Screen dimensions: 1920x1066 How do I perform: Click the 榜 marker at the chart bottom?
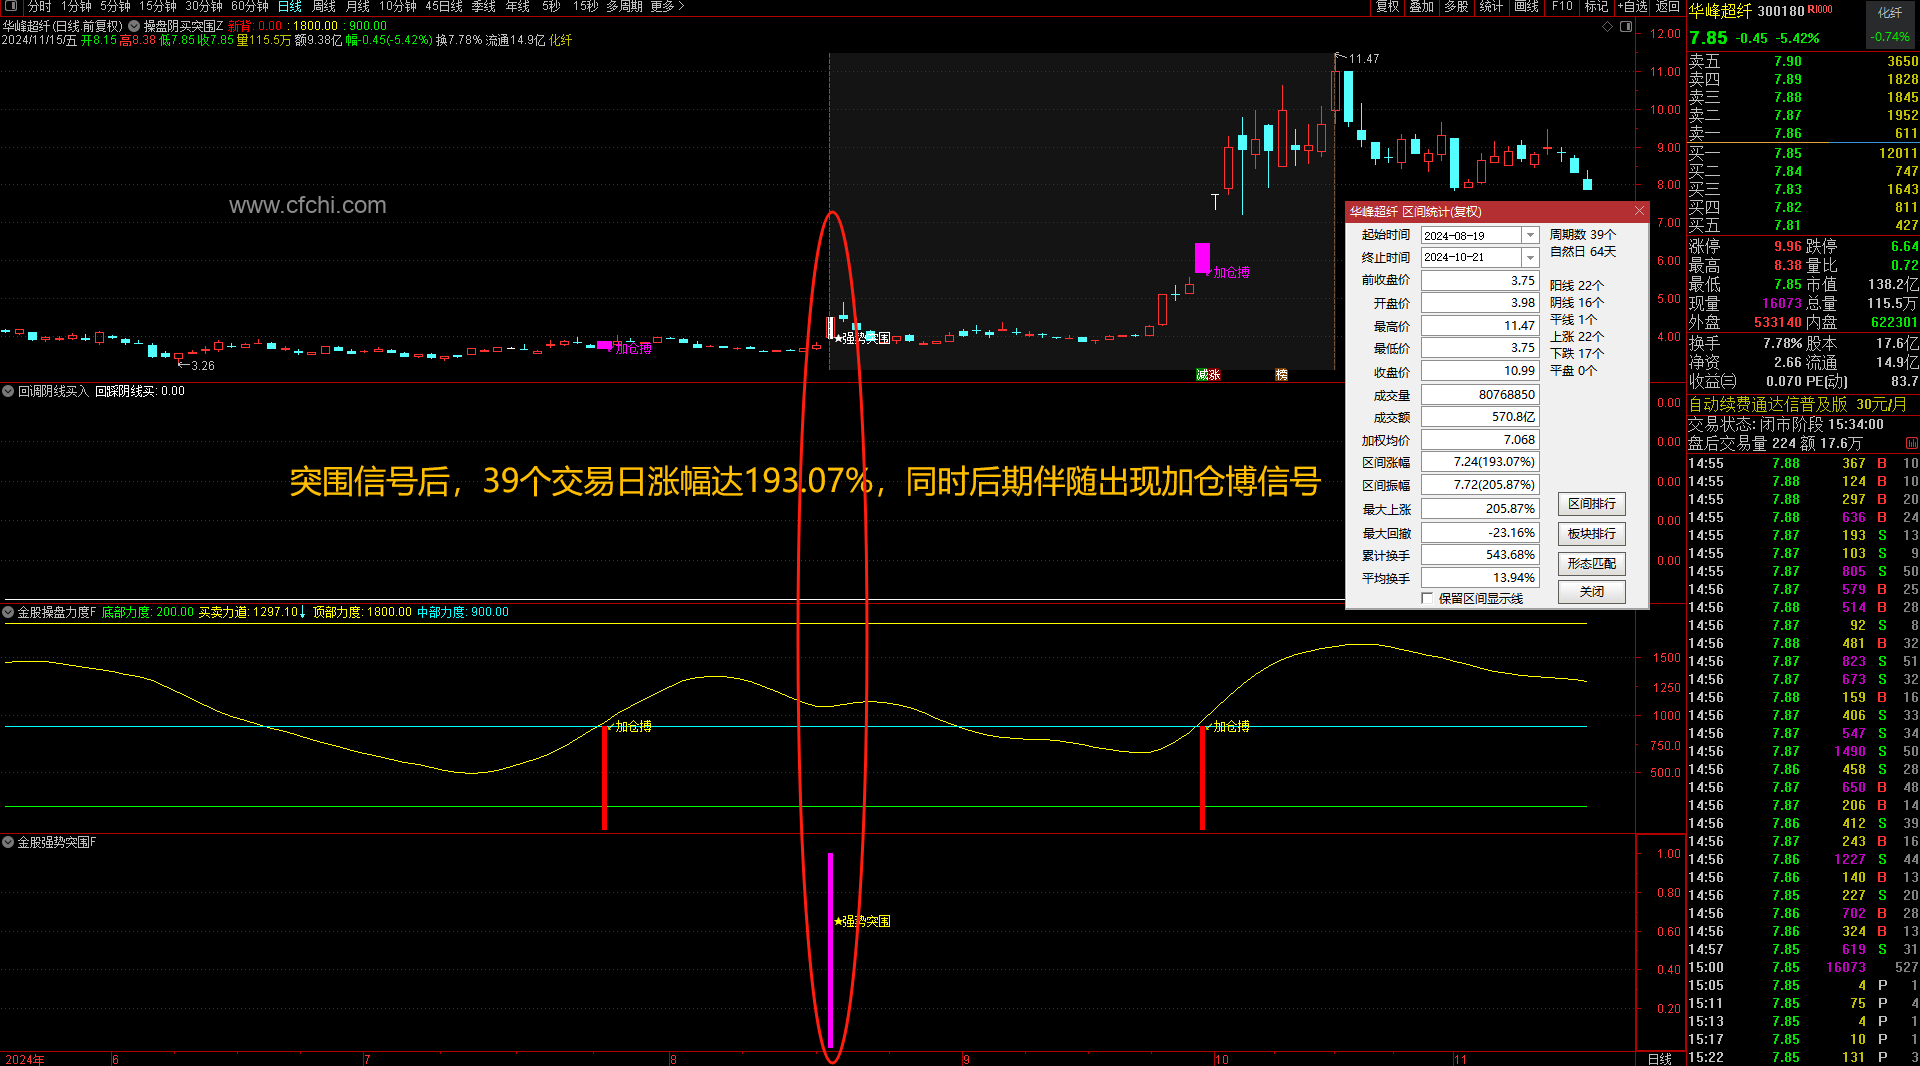click(1281, 375)
